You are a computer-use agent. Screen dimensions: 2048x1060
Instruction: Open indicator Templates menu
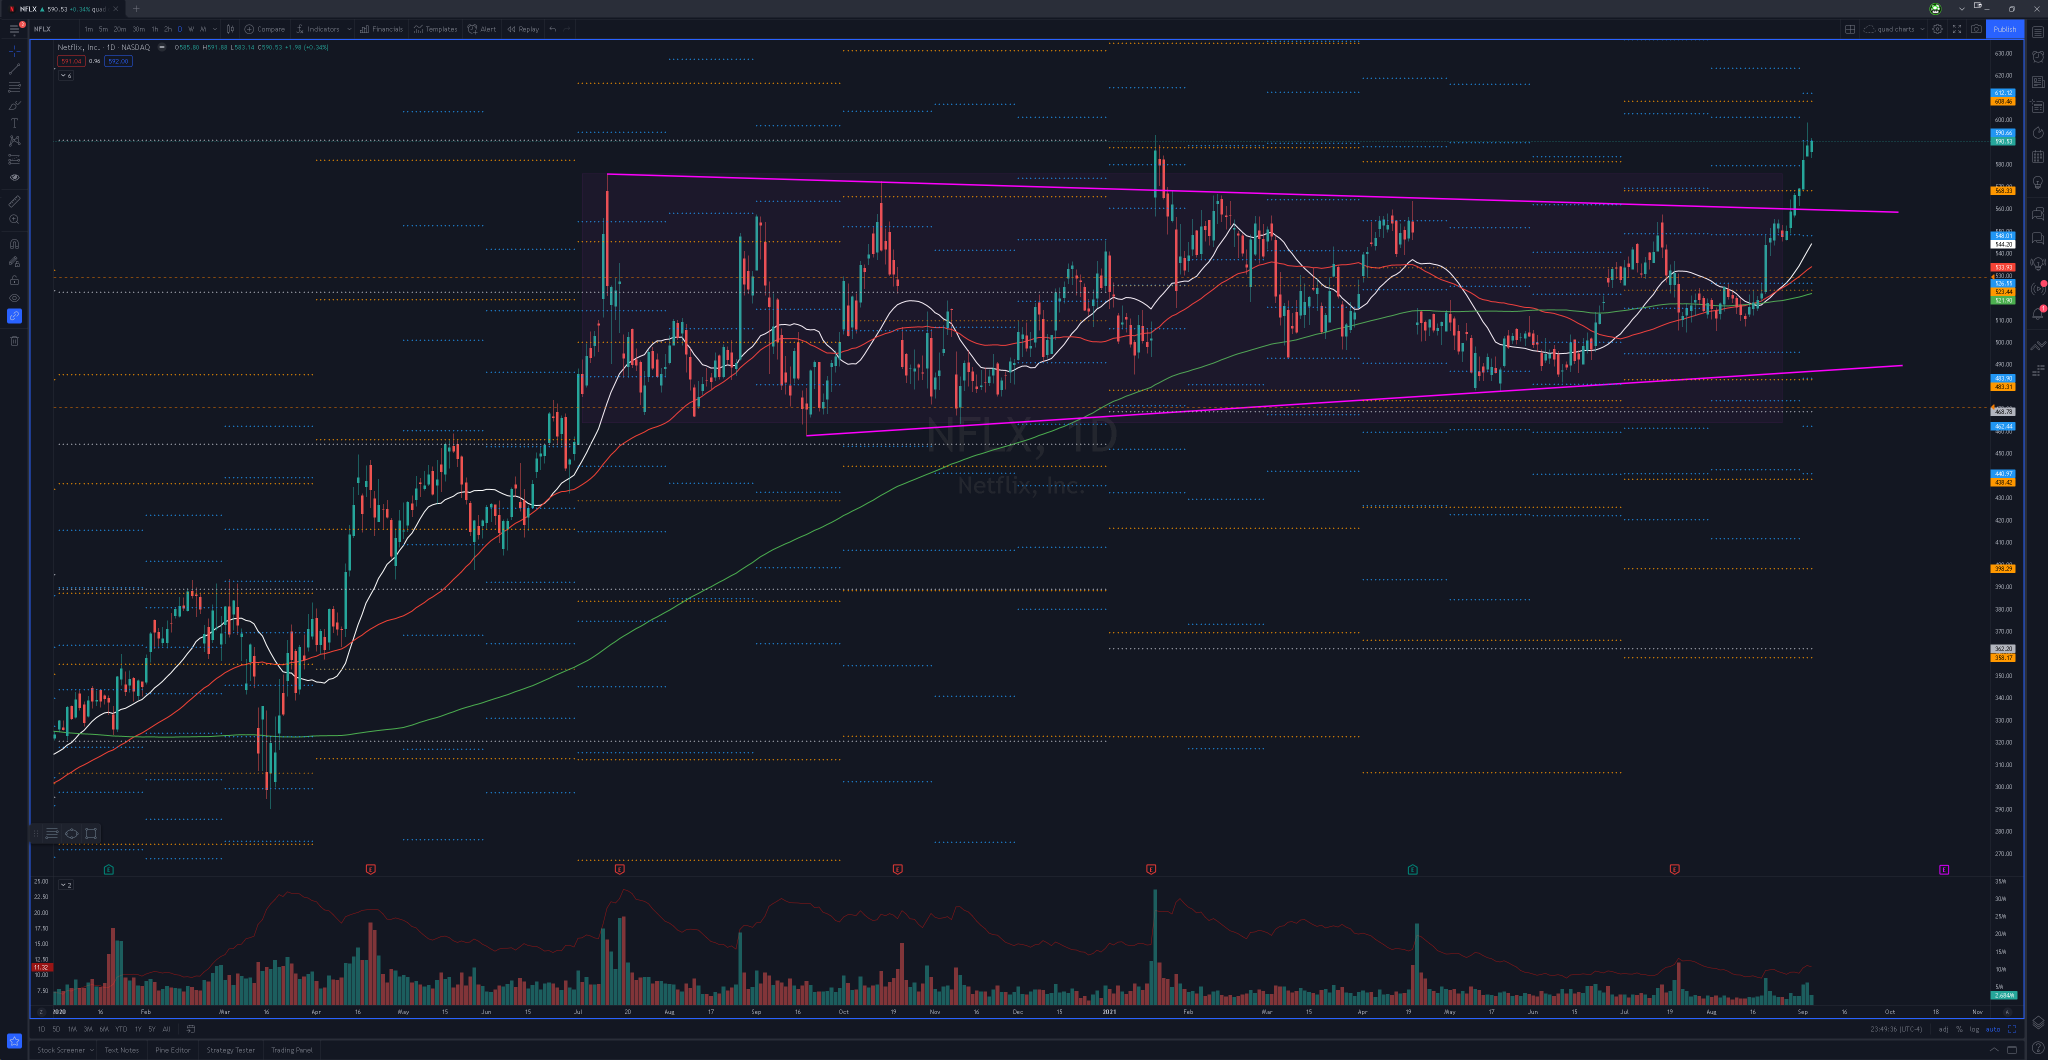(x=436, y=29)
